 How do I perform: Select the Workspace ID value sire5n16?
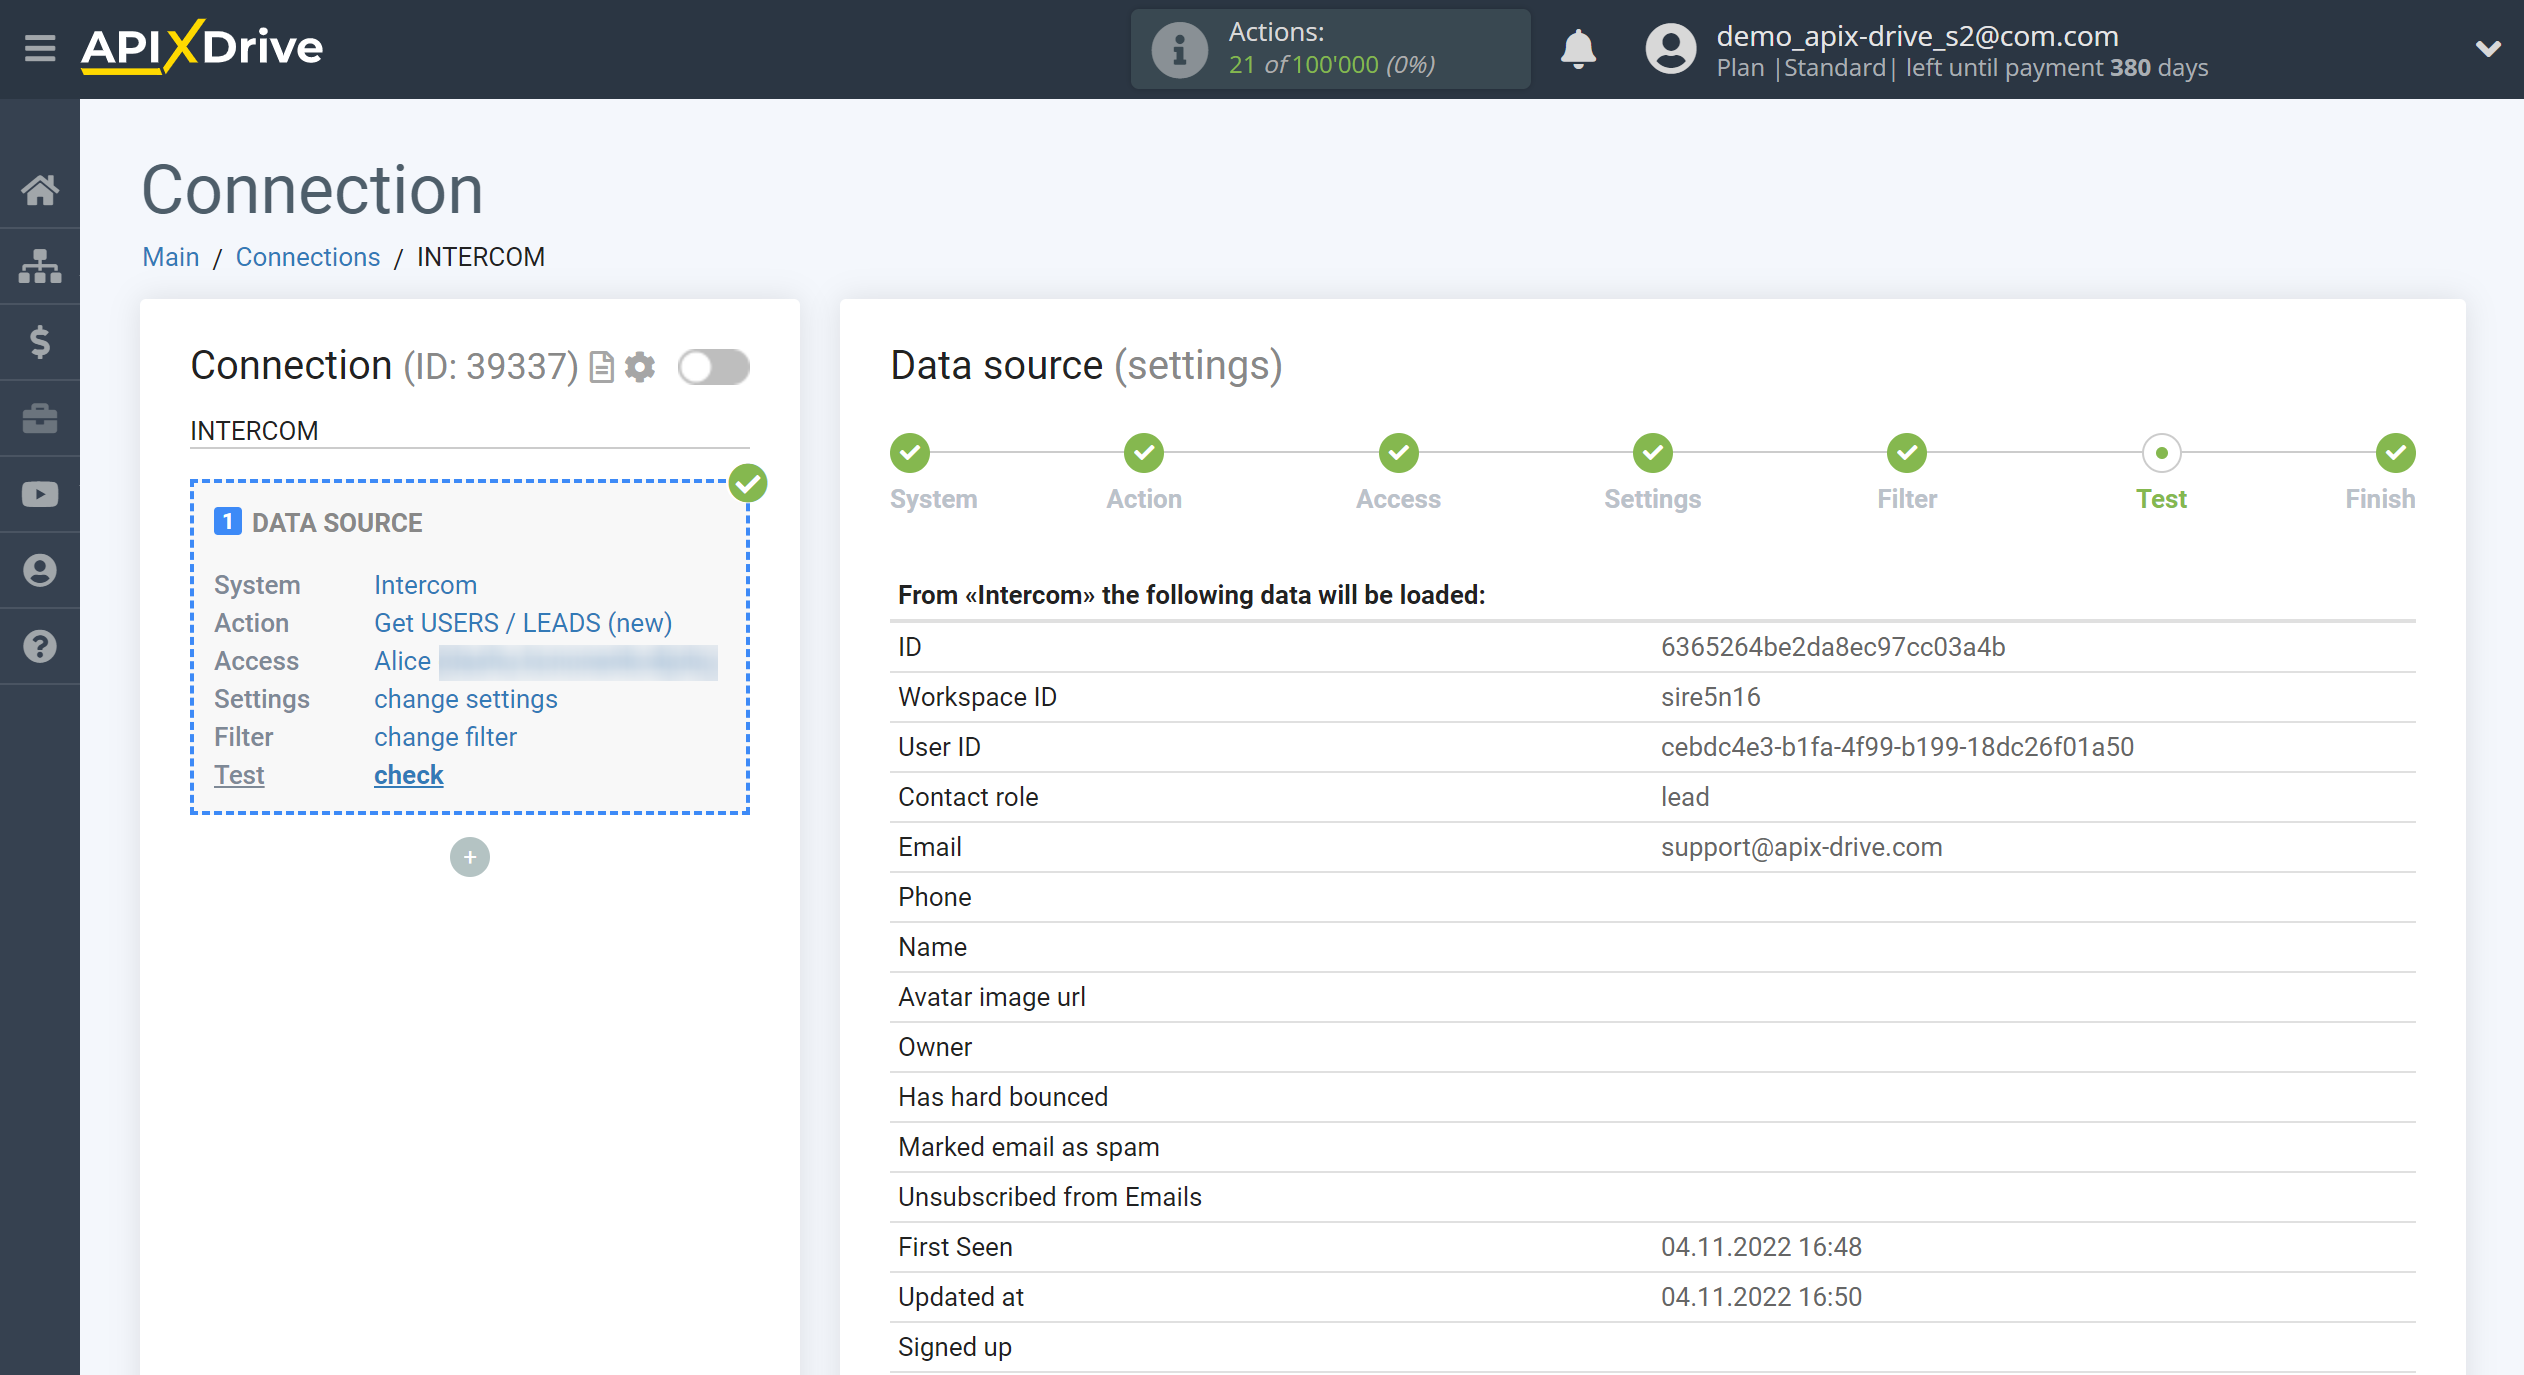(1711, 697)
